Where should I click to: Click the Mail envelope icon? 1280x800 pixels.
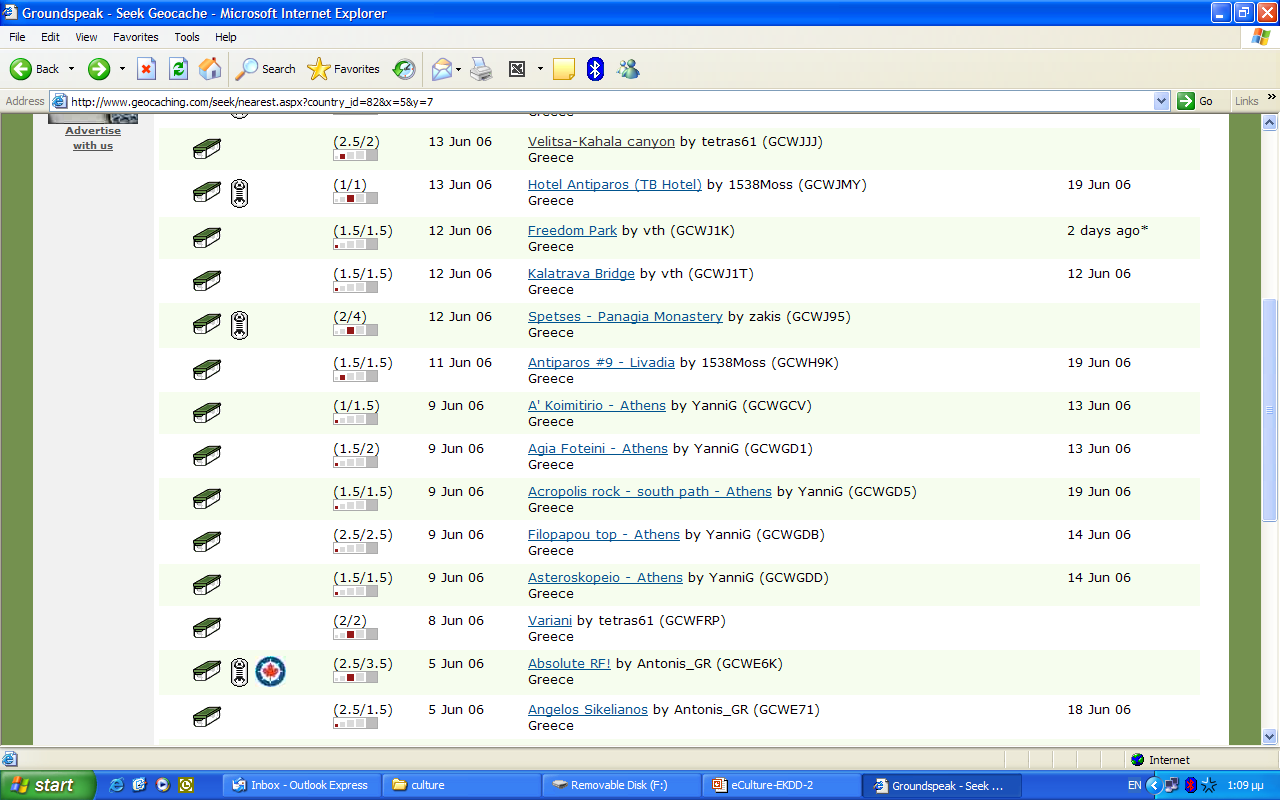click(442, 69)
